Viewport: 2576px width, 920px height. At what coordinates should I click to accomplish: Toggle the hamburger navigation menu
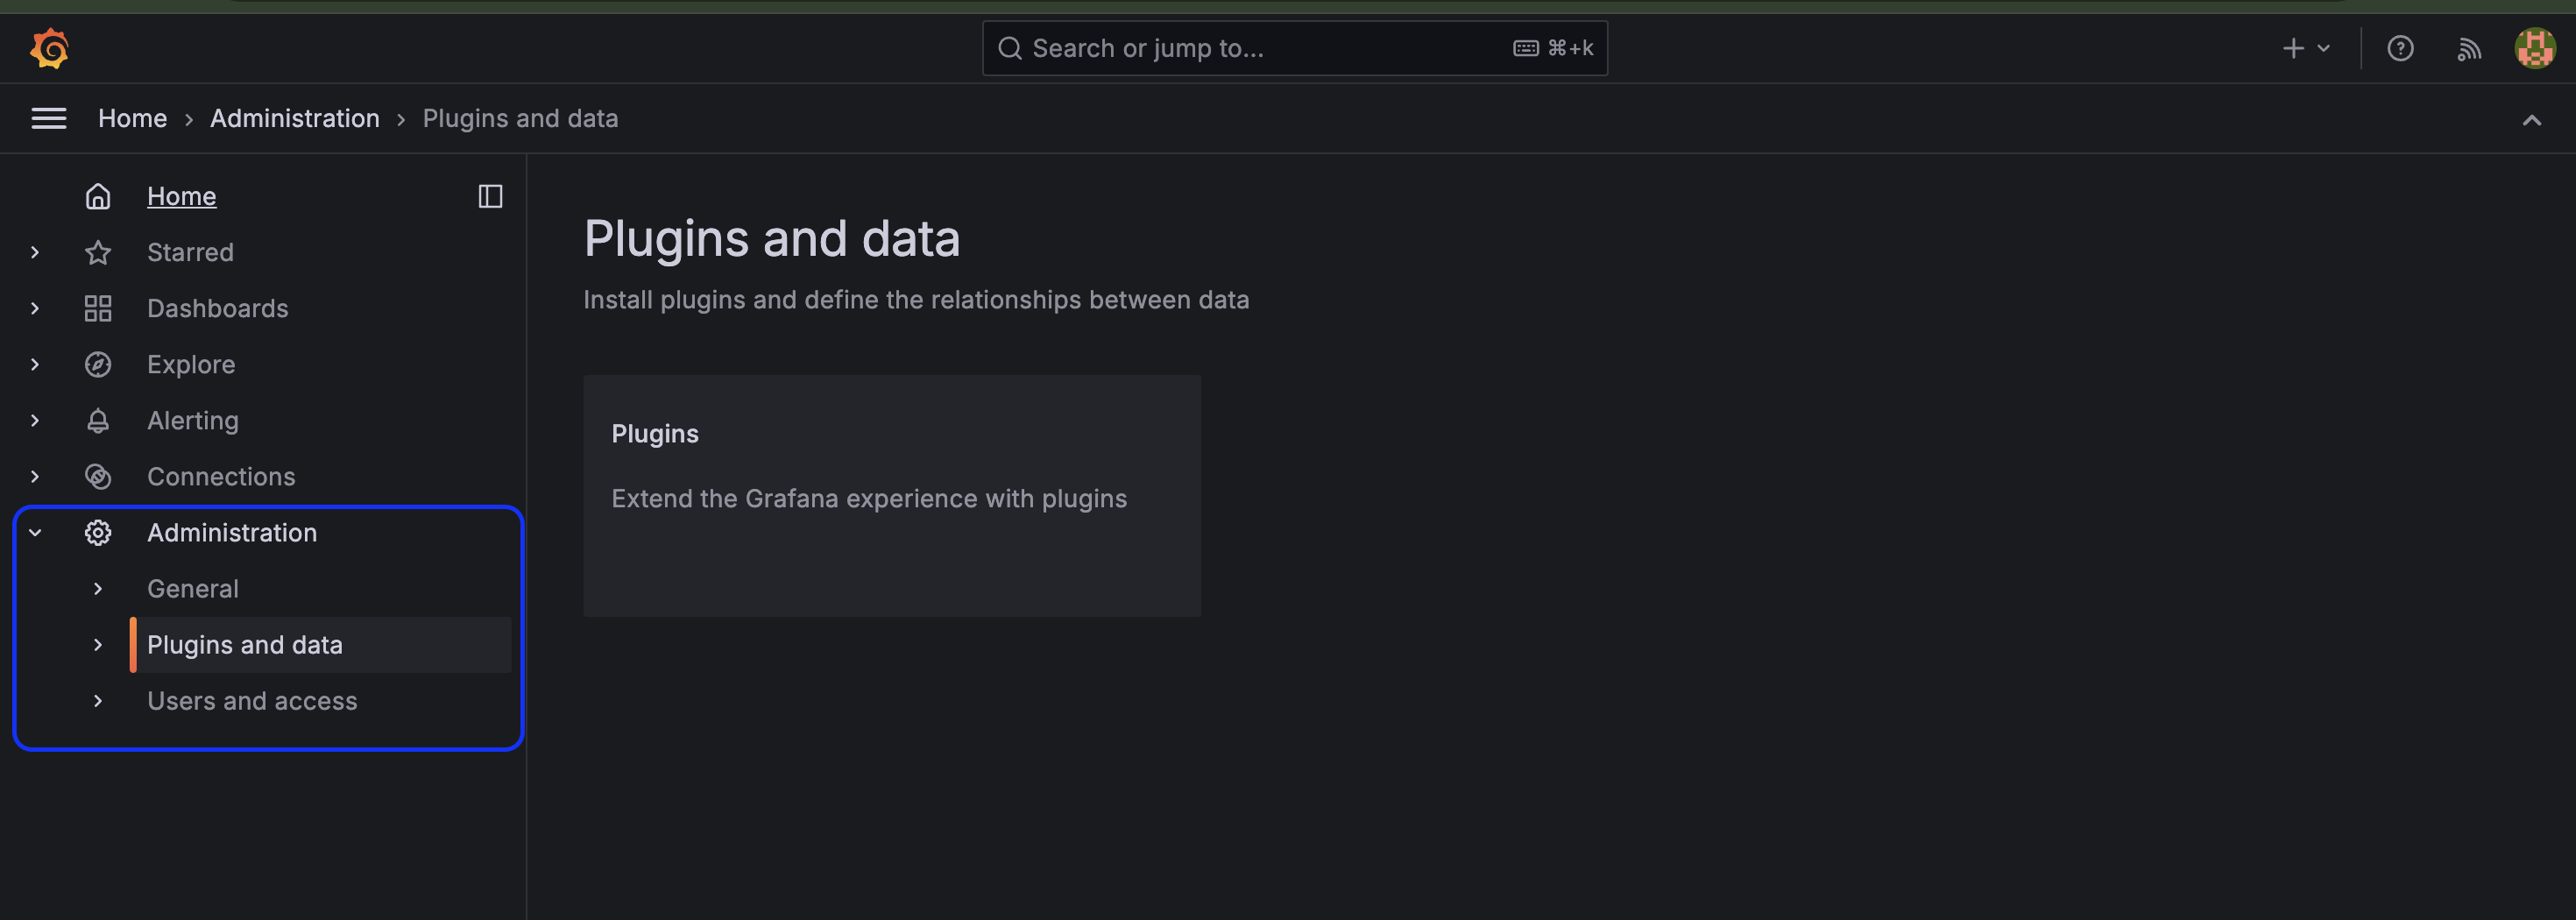tap(49, 118)
